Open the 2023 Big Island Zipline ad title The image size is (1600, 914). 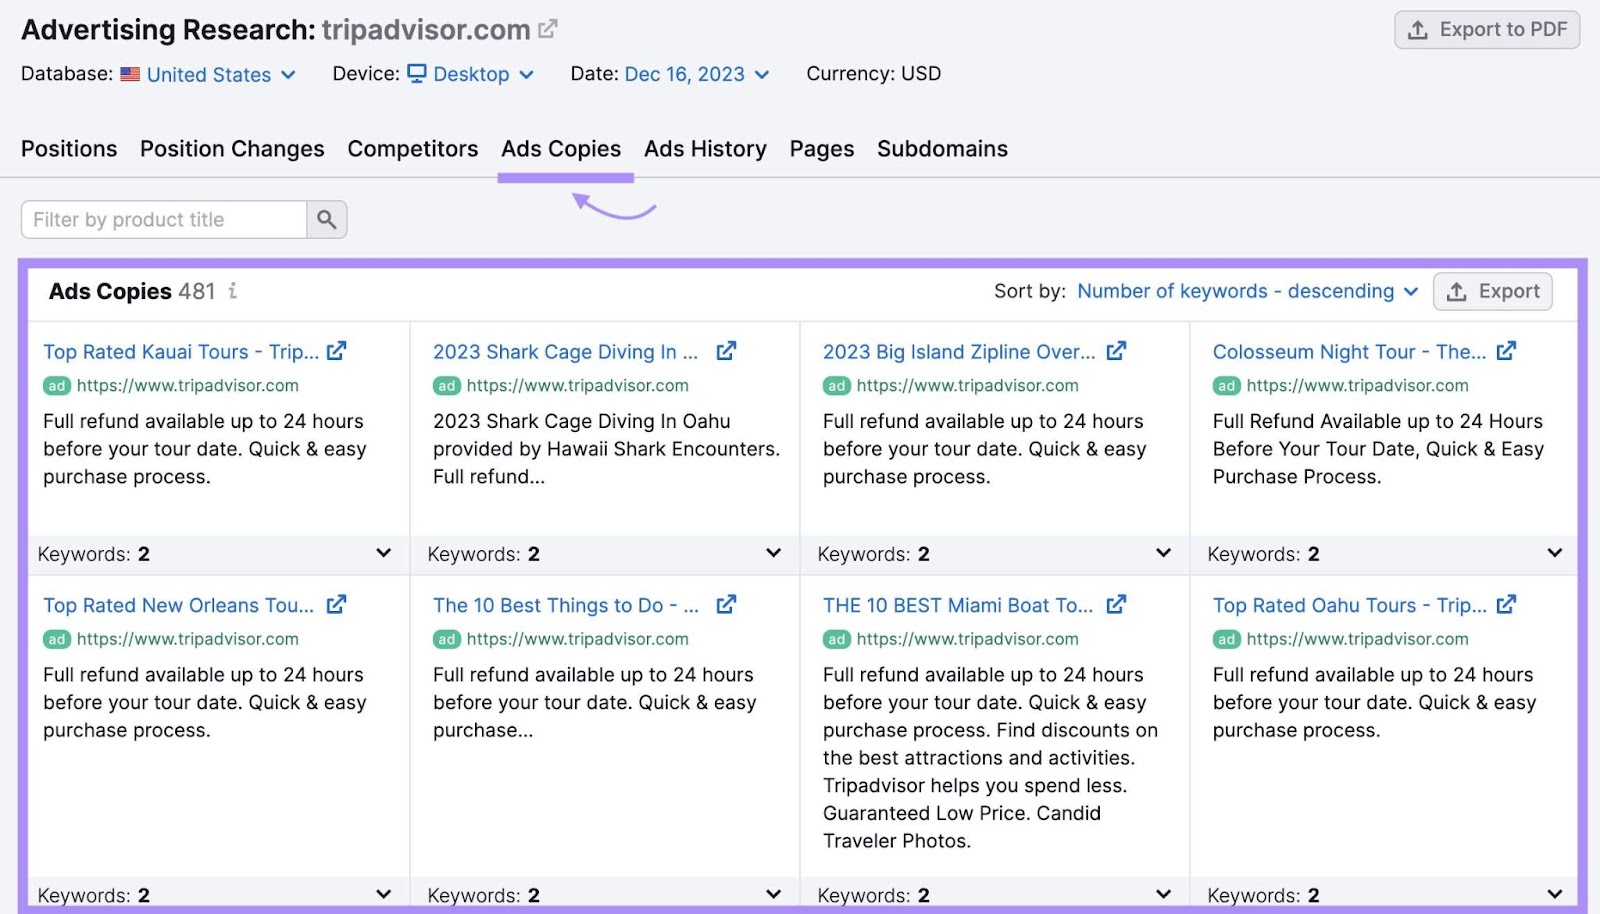pyautogui.click(x=959, y=352)
